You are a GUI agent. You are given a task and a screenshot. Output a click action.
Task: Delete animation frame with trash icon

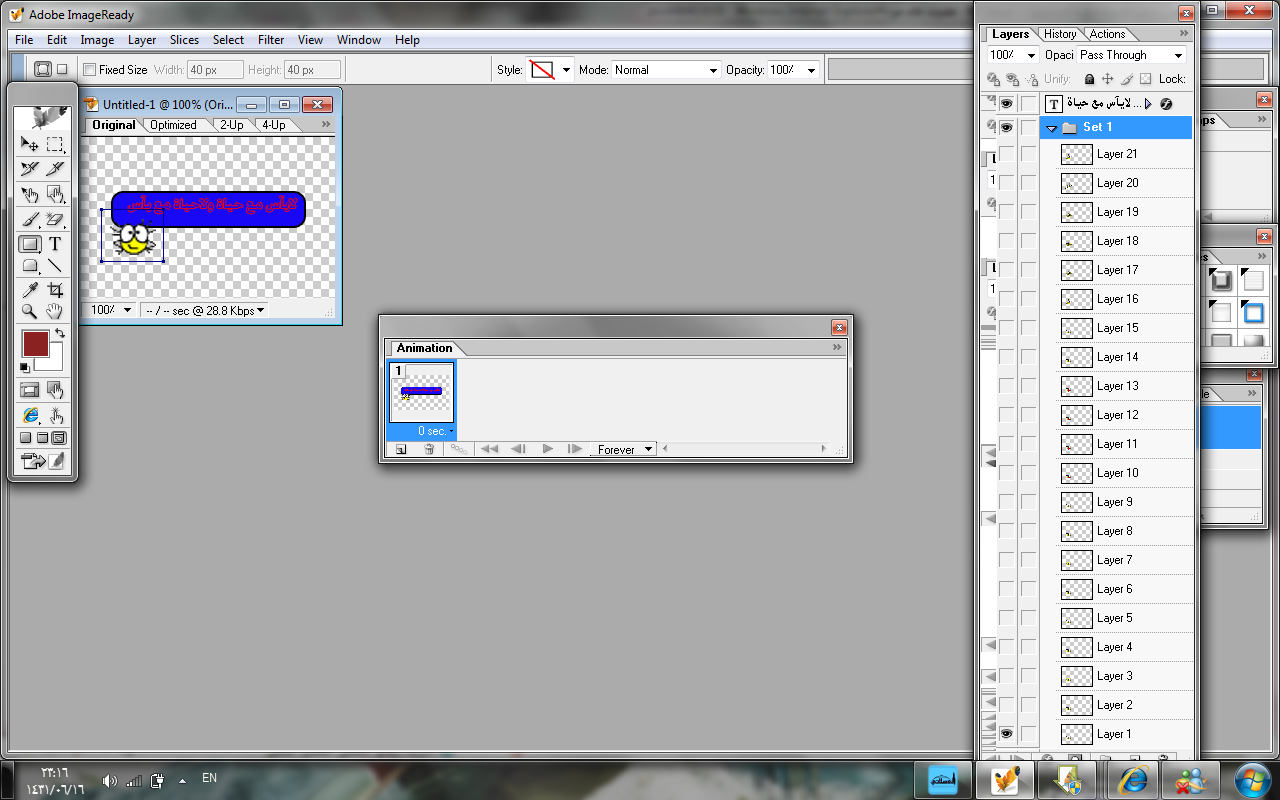pyautogui.click(x=429, y=449)
